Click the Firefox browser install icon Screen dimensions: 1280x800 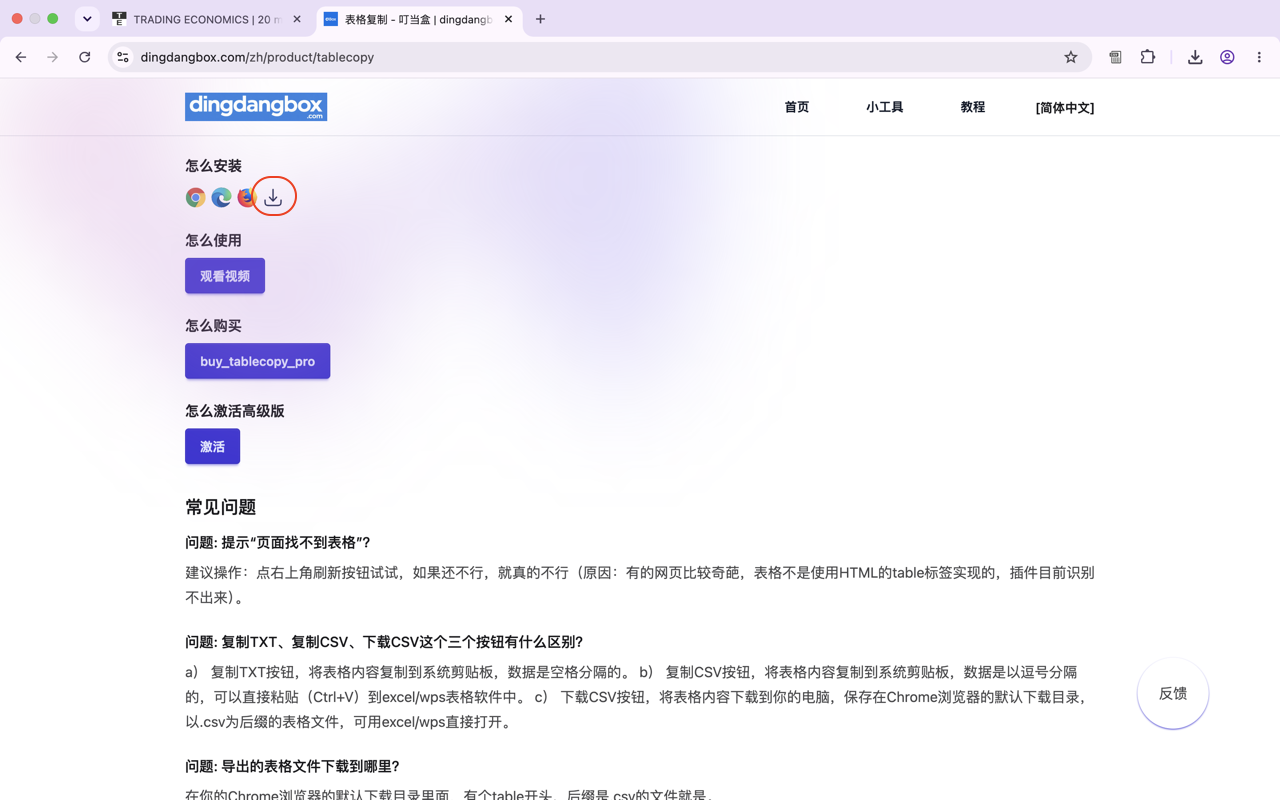click(x=246, y=197)
